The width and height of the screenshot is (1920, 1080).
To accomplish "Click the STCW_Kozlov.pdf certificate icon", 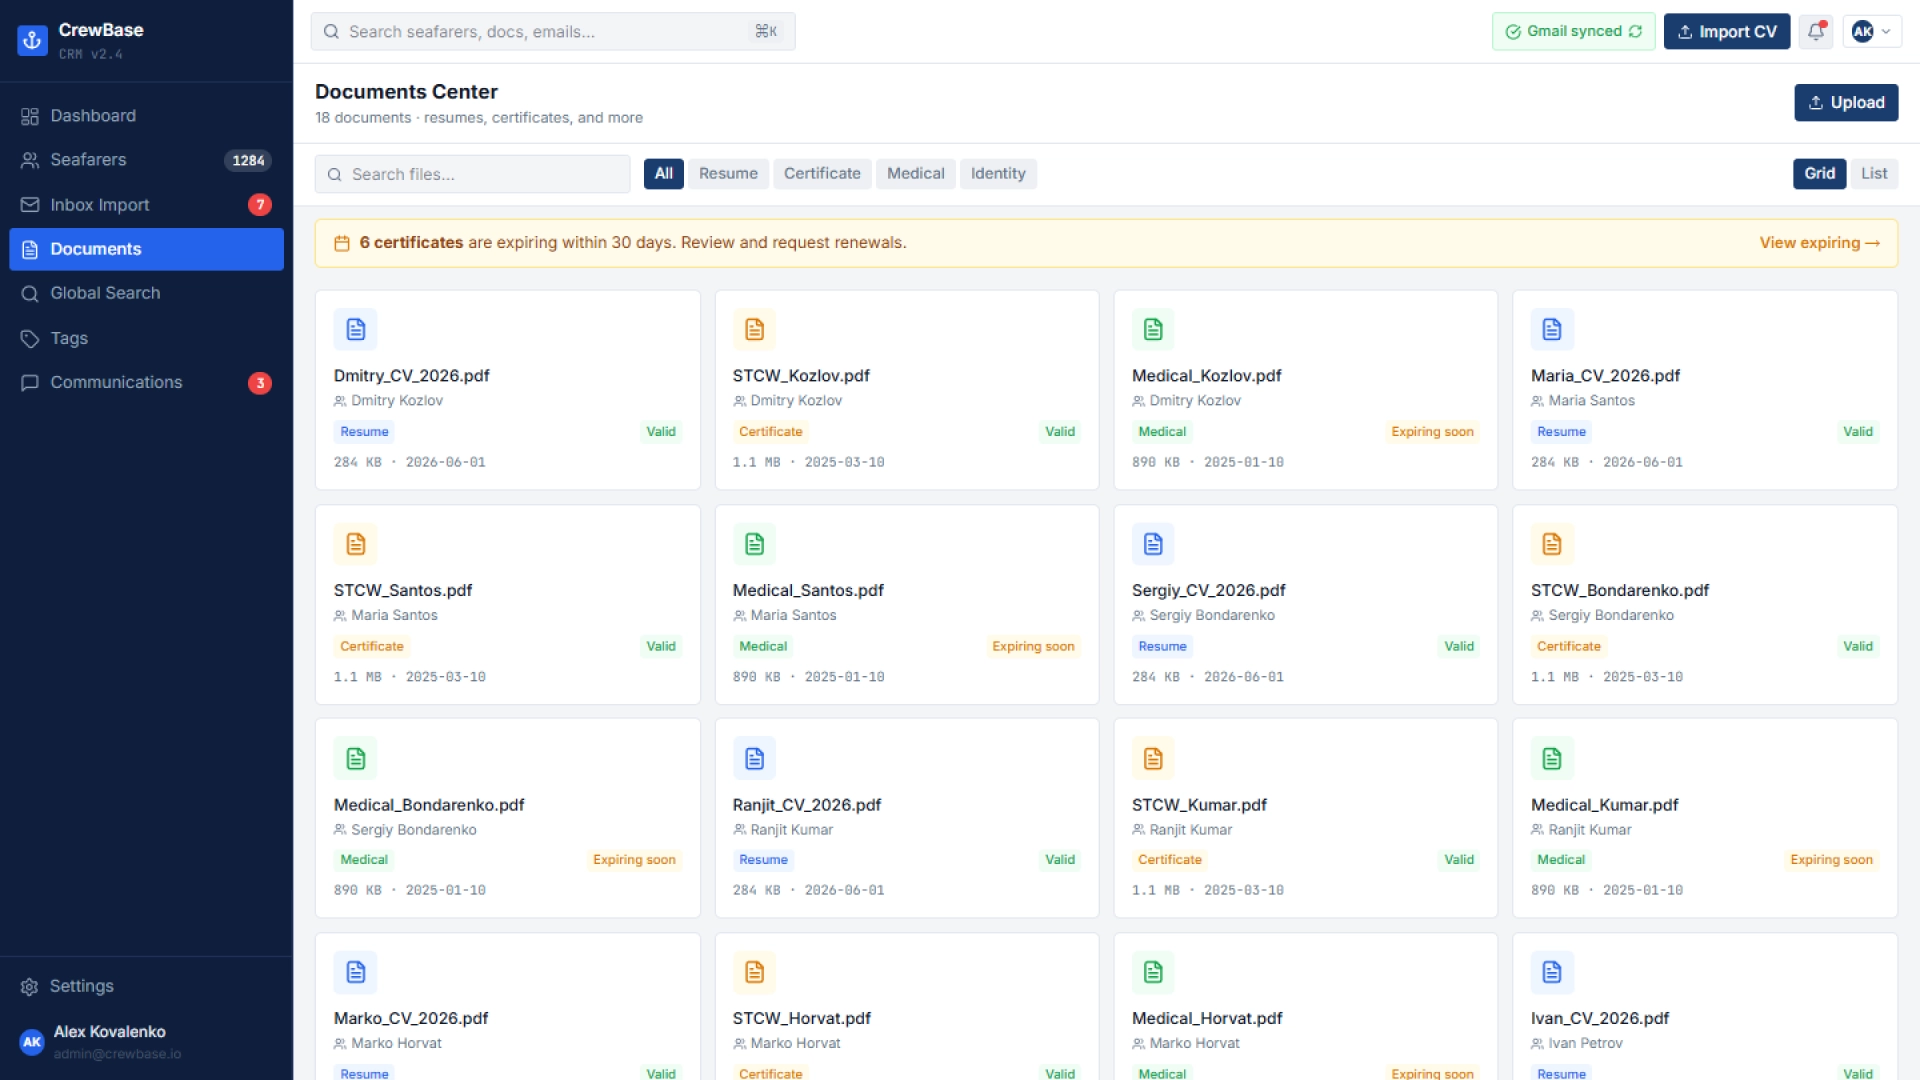I will pos(754,329).
